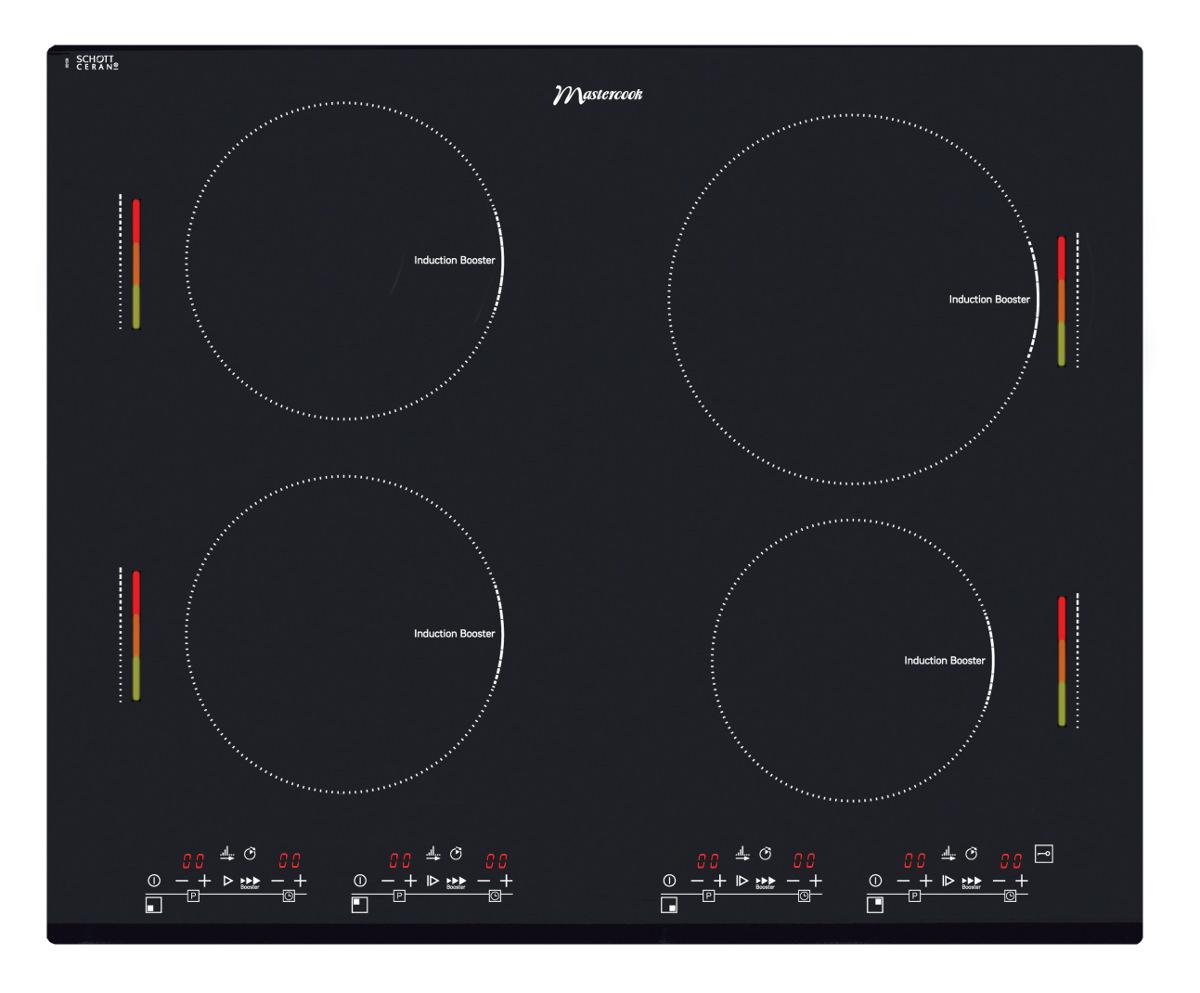Tap the boxed clock symbol for rear-right zone
The height and width of the screenshot is (993, 1200).
coord(1010,896)
